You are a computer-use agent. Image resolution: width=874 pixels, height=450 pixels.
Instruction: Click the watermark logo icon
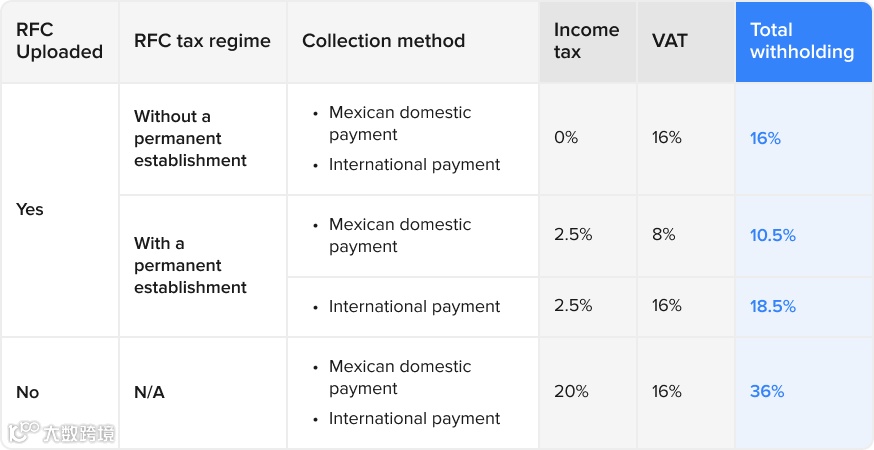pos(24,432)
